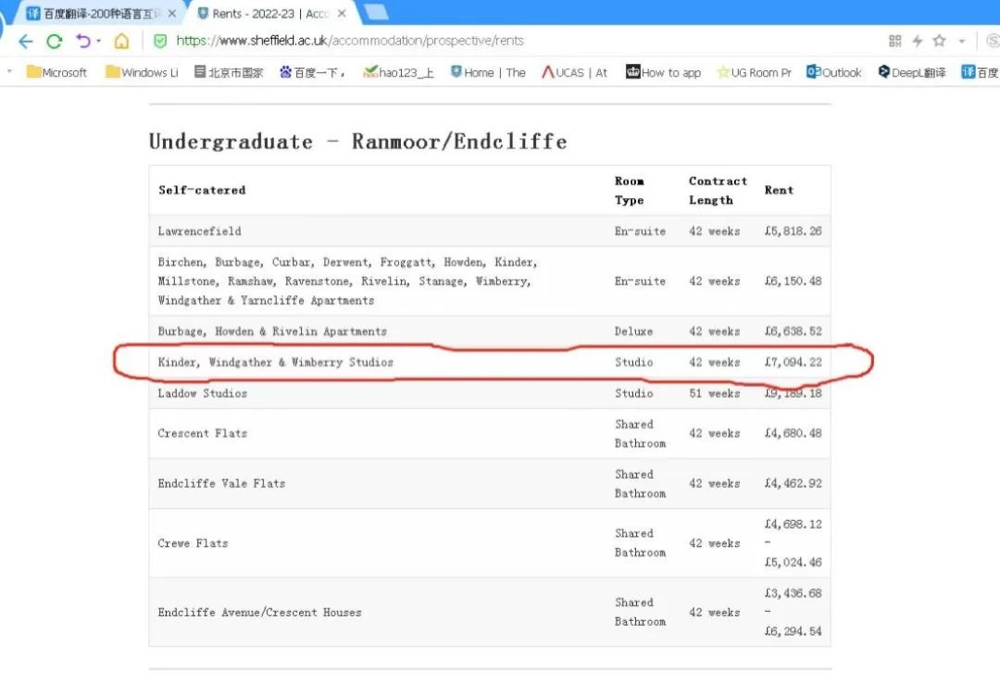Viewport: 1000px width, 684px height.
Task: Click the Rent column header
Action: (x=779, y=190)
